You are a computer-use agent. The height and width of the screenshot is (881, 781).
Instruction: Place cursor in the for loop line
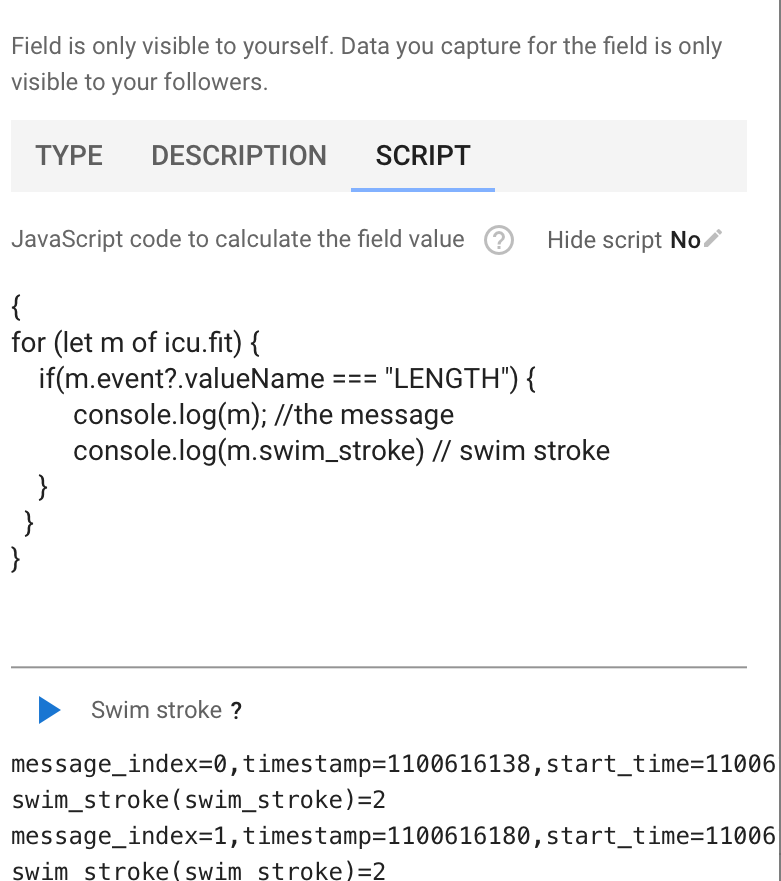(x=135, y=343)
